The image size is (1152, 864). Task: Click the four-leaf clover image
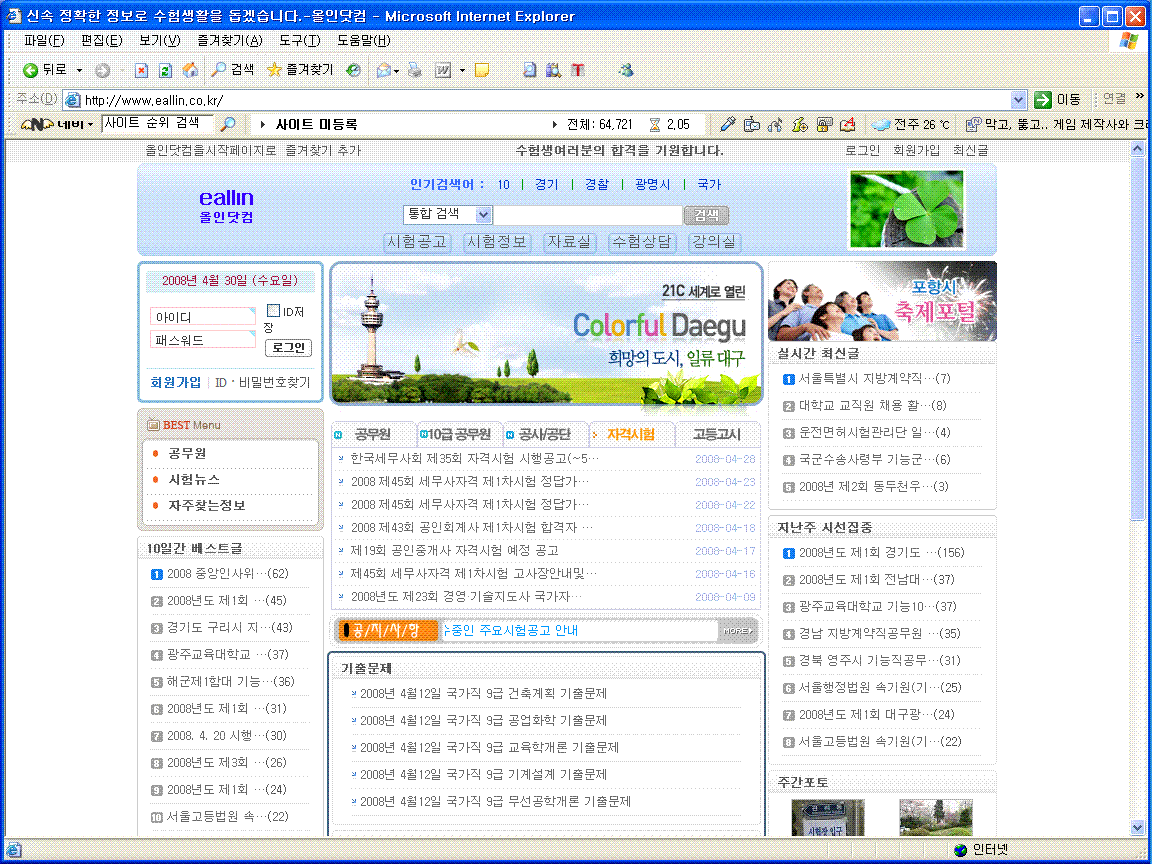tap(906, 209)
